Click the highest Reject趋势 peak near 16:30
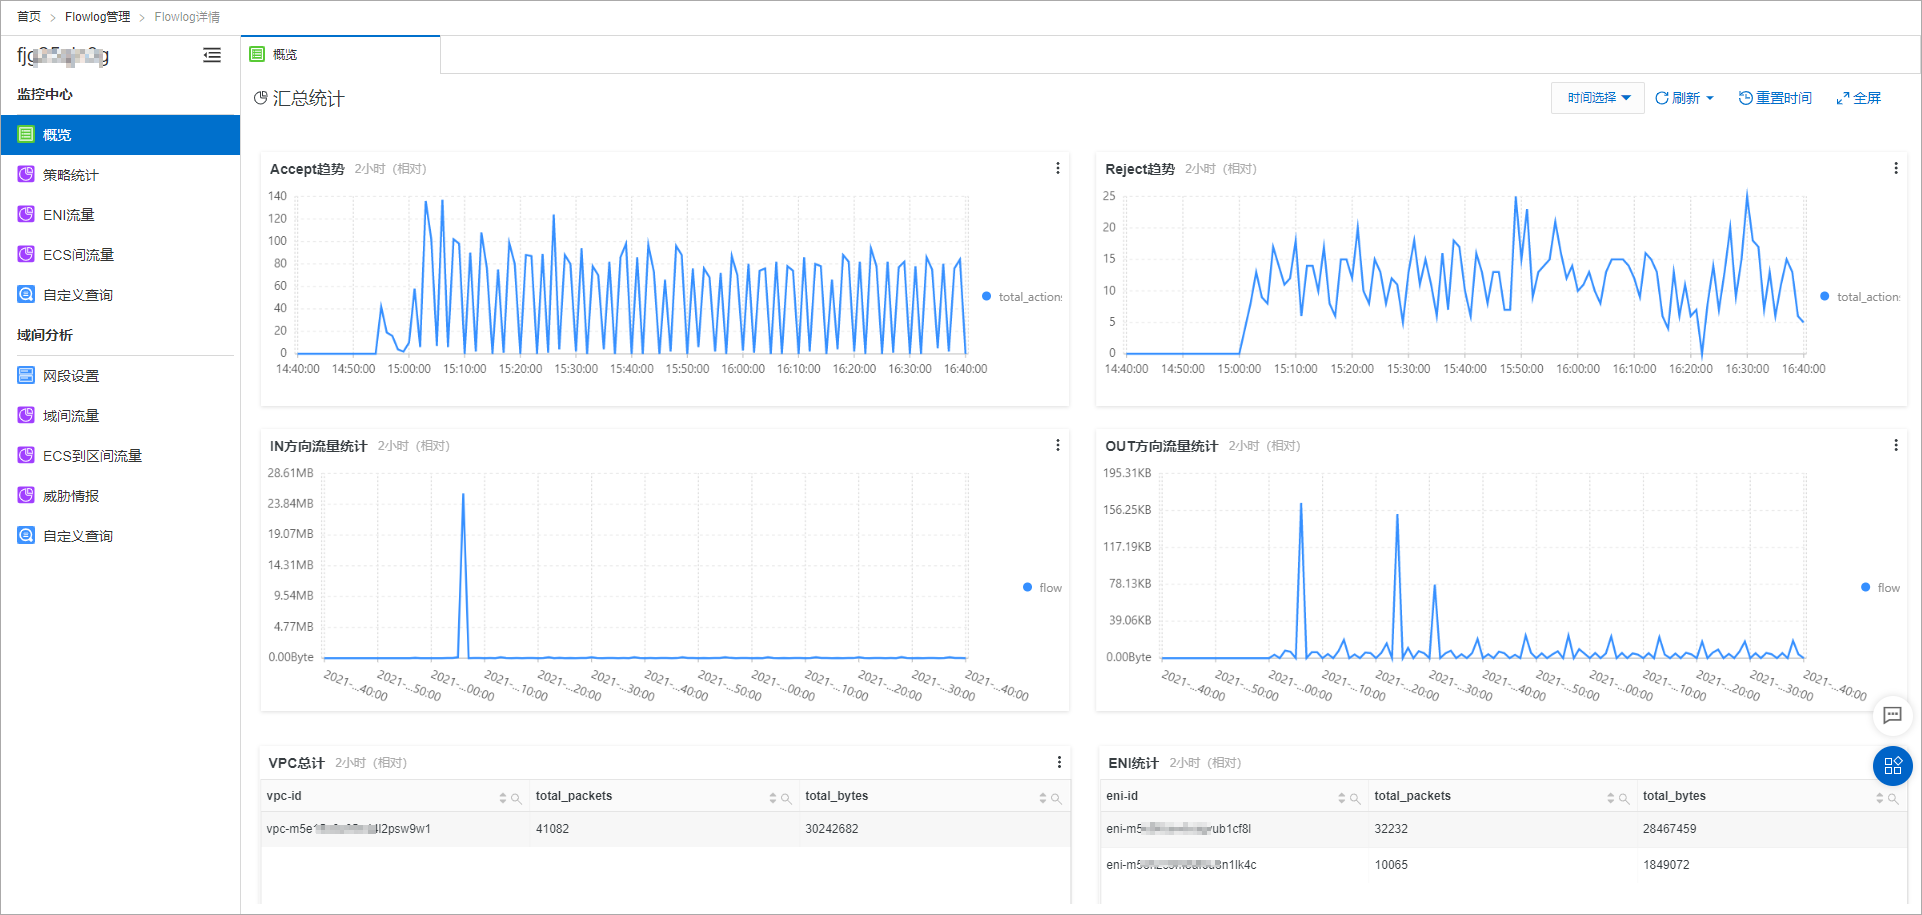Screen dimensions: 1922x915 click(1747, 192)
